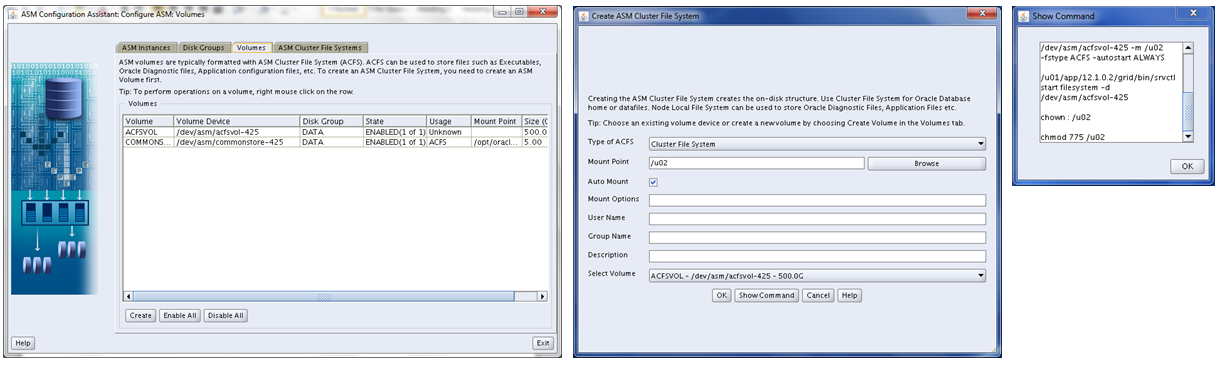Open the ASM Cluster File Systems tab
Viewport: 1219px width, 392px height.
pyautogui.click(x=320, y=47)
